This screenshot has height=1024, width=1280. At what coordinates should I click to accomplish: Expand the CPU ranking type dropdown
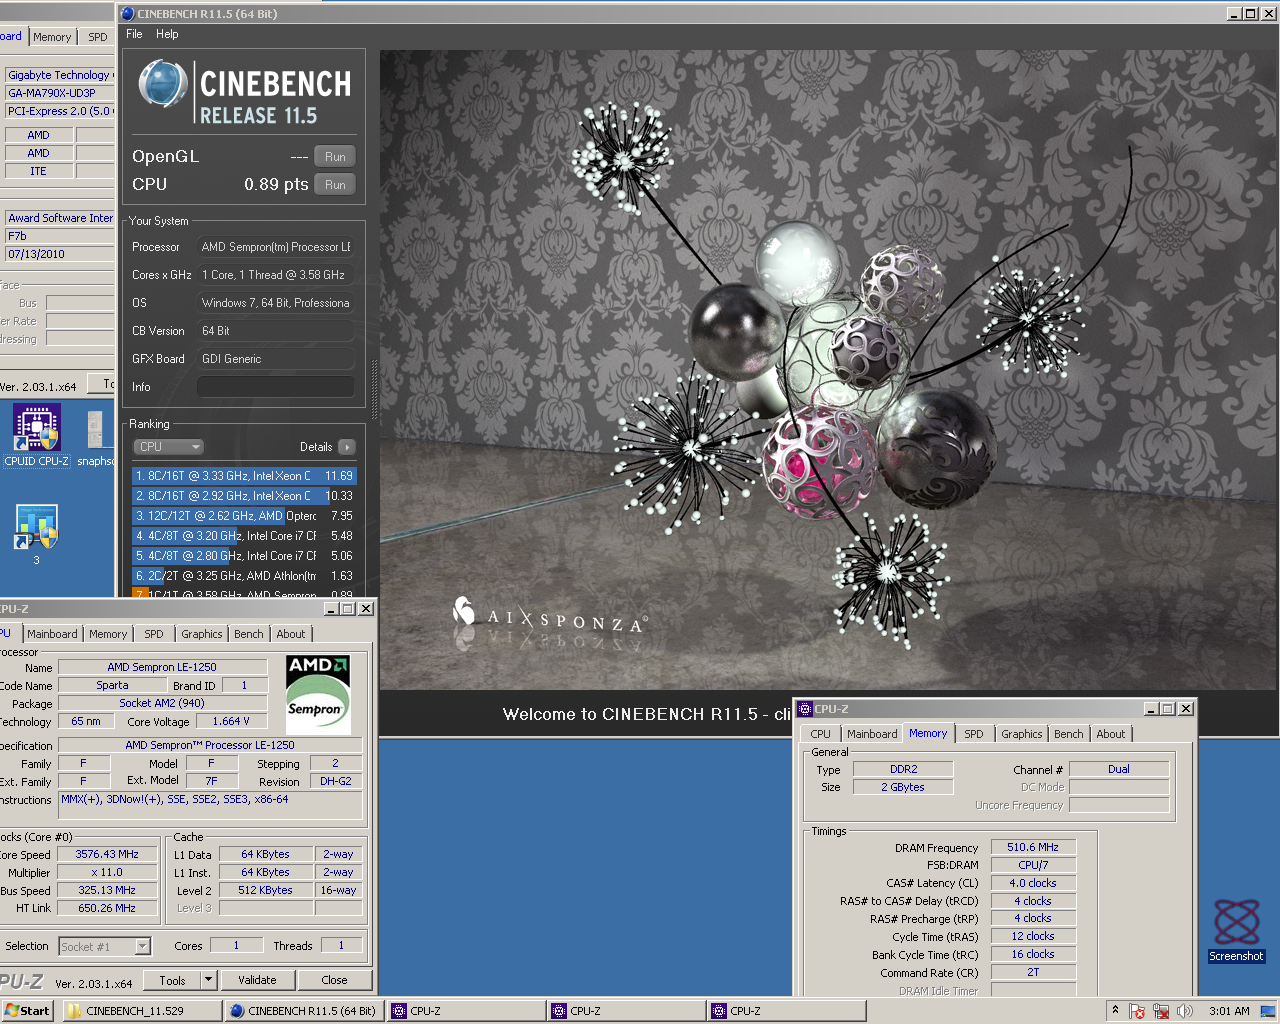pos(168,447)
